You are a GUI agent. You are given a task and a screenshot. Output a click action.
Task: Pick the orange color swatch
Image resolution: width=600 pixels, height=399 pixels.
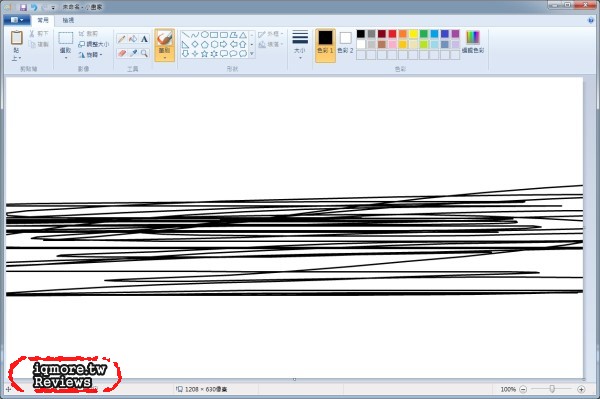click(403, 34)
